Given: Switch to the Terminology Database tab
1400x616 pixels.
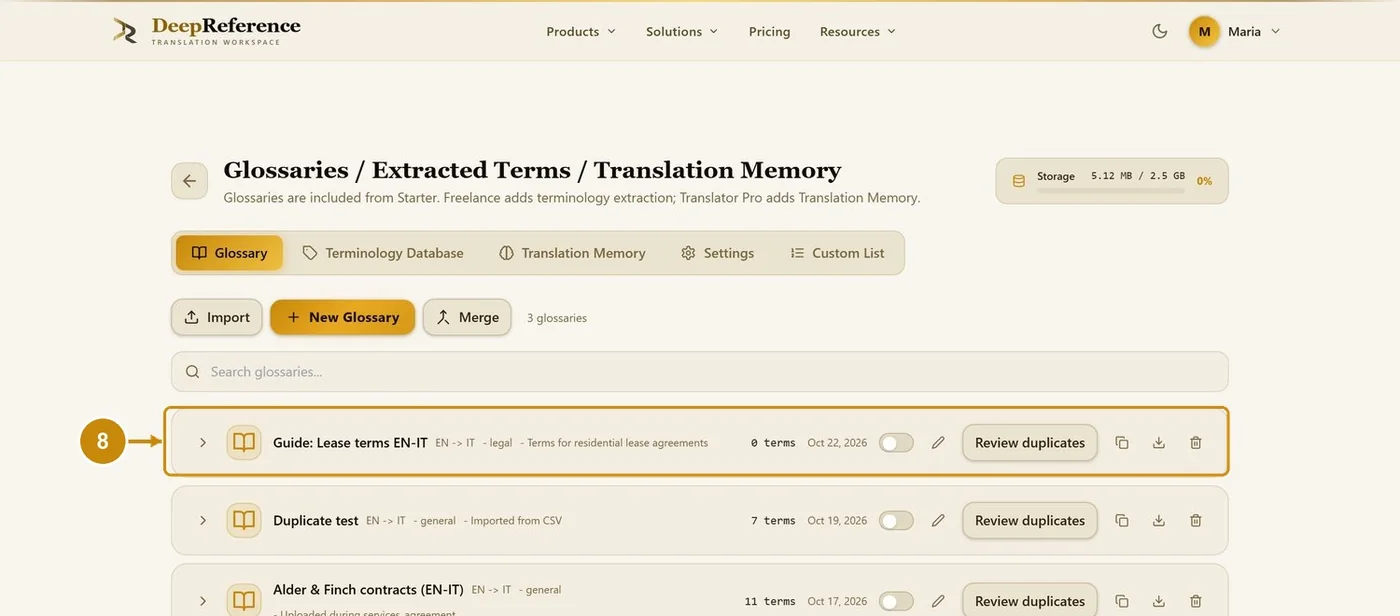Looking at the screenshot, I should 383,253.
